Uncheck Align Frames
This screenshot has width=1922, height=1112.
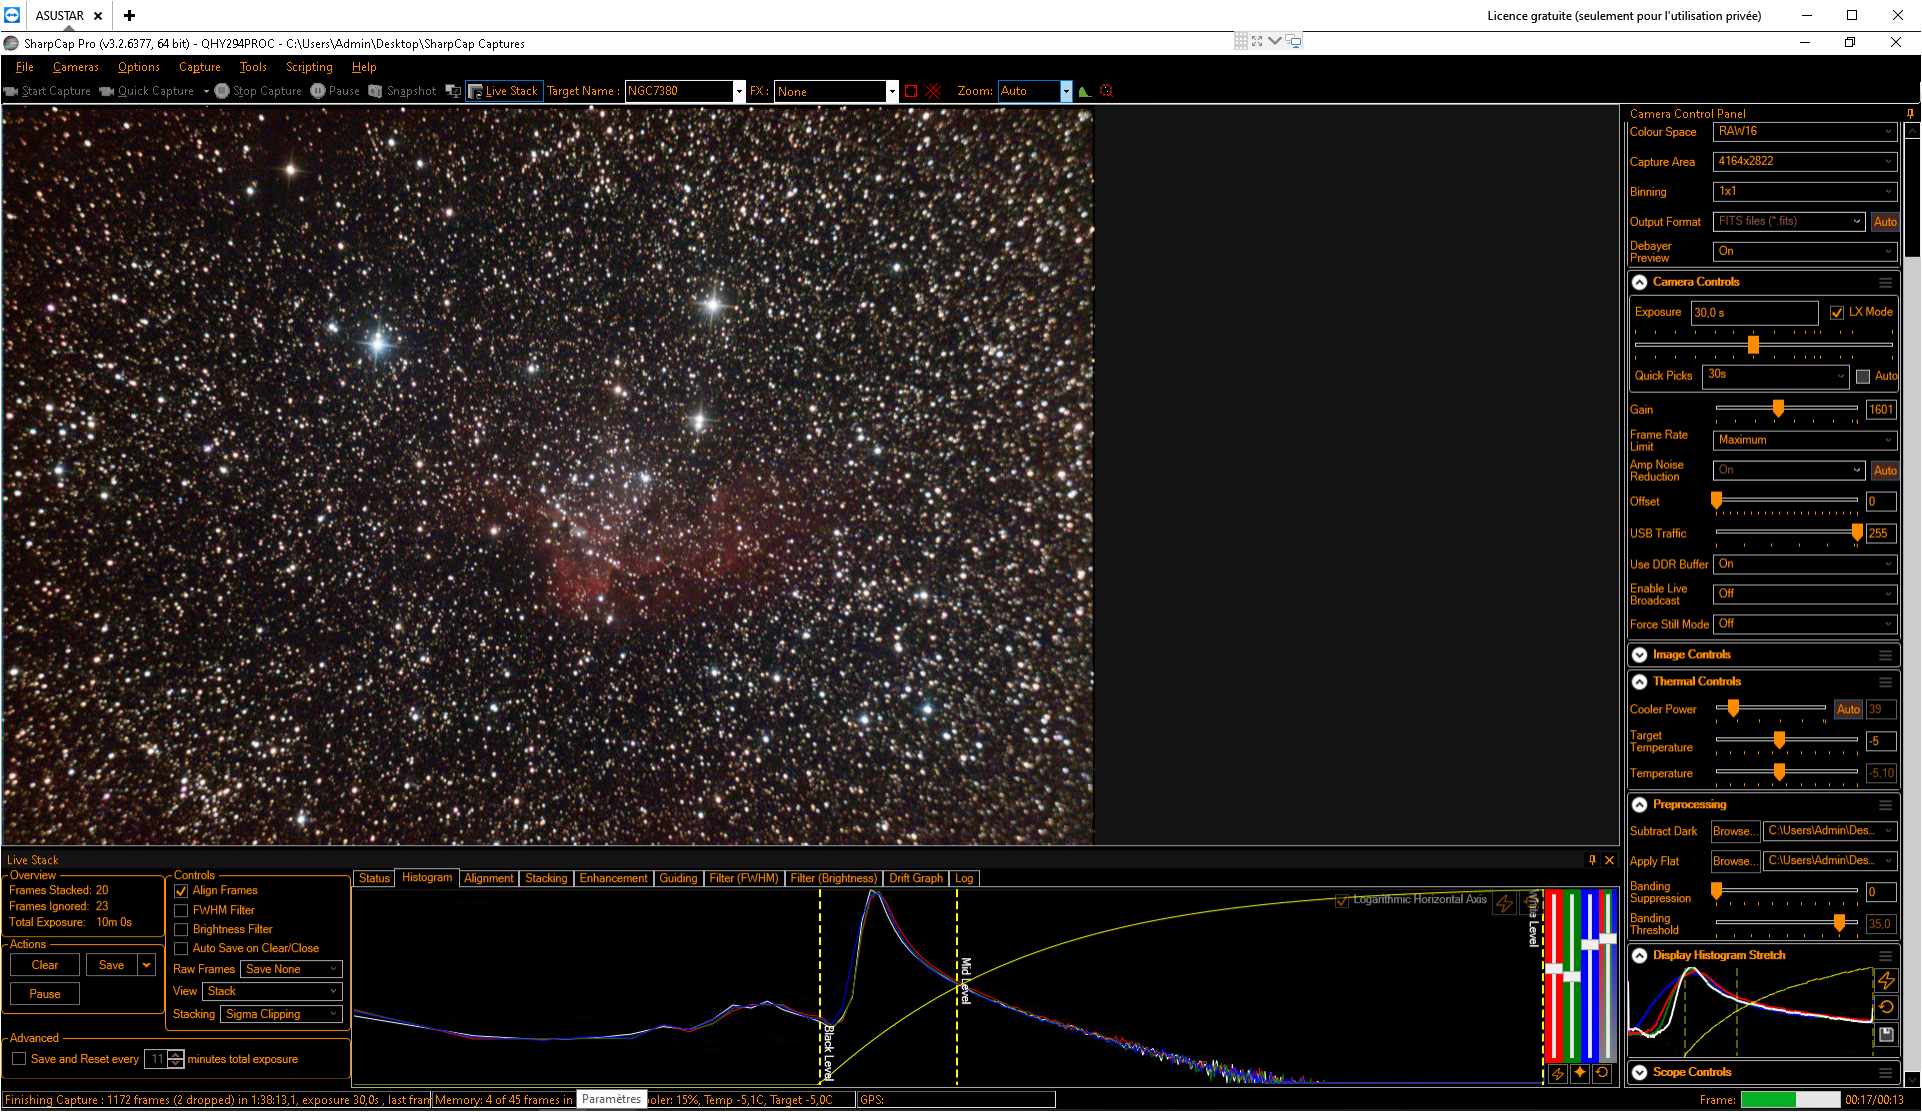pyautogui.click(x=181, y=891)
